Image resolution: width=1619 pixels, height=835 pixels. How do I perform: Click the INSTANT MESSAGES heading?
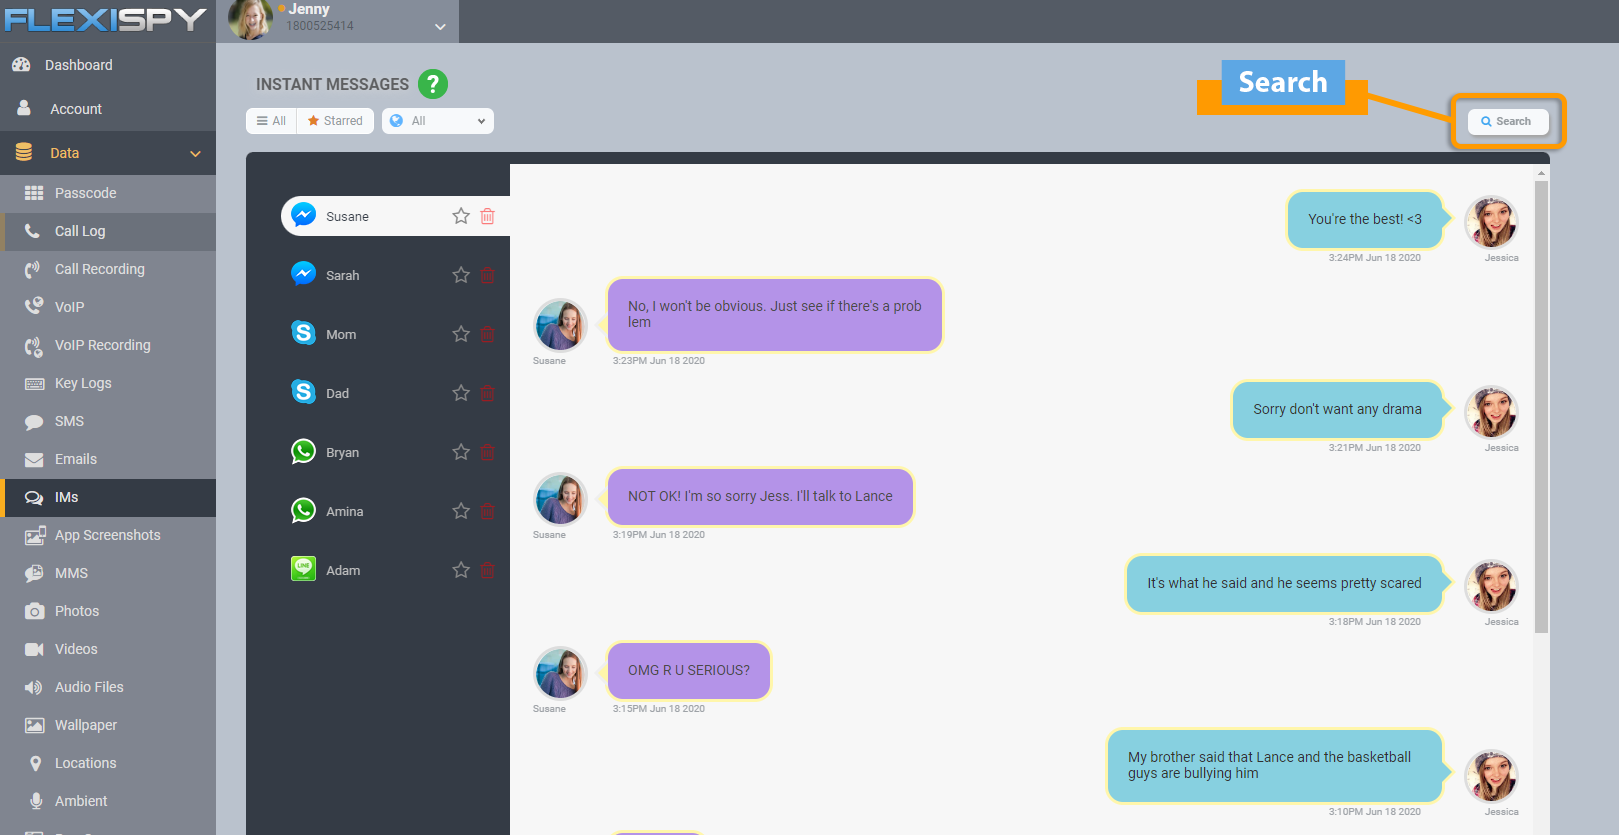[x=332, y=84]
